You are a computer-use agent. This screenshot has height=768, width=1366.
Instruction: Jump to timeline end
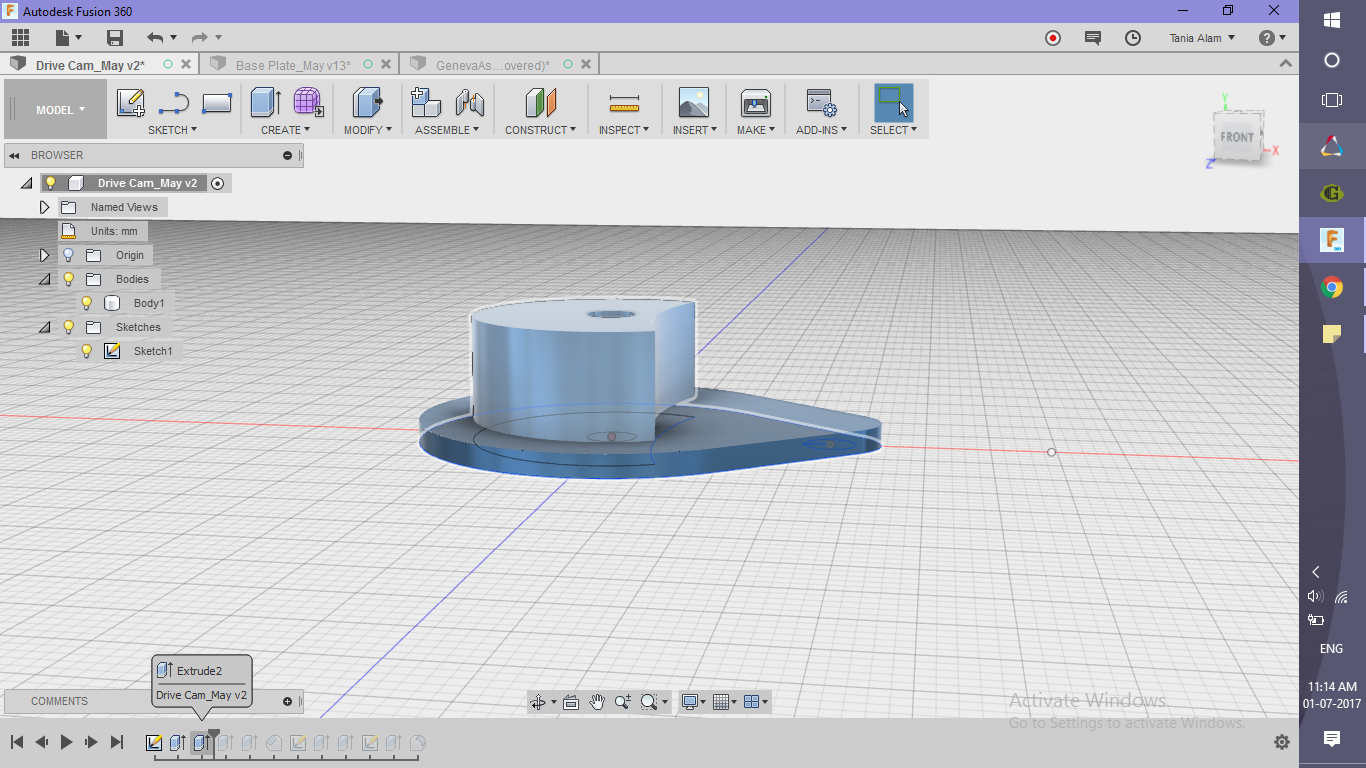coord(116,742)
